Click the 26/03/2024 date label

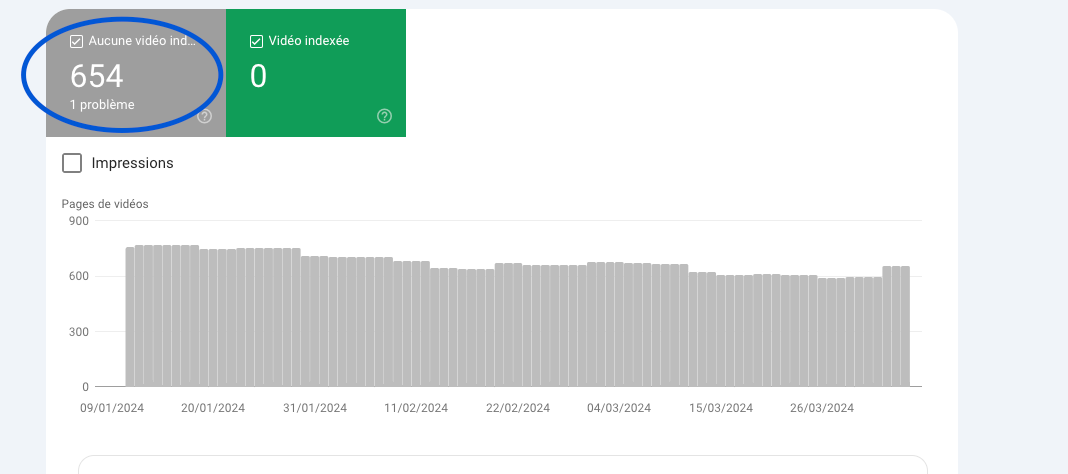822,408
